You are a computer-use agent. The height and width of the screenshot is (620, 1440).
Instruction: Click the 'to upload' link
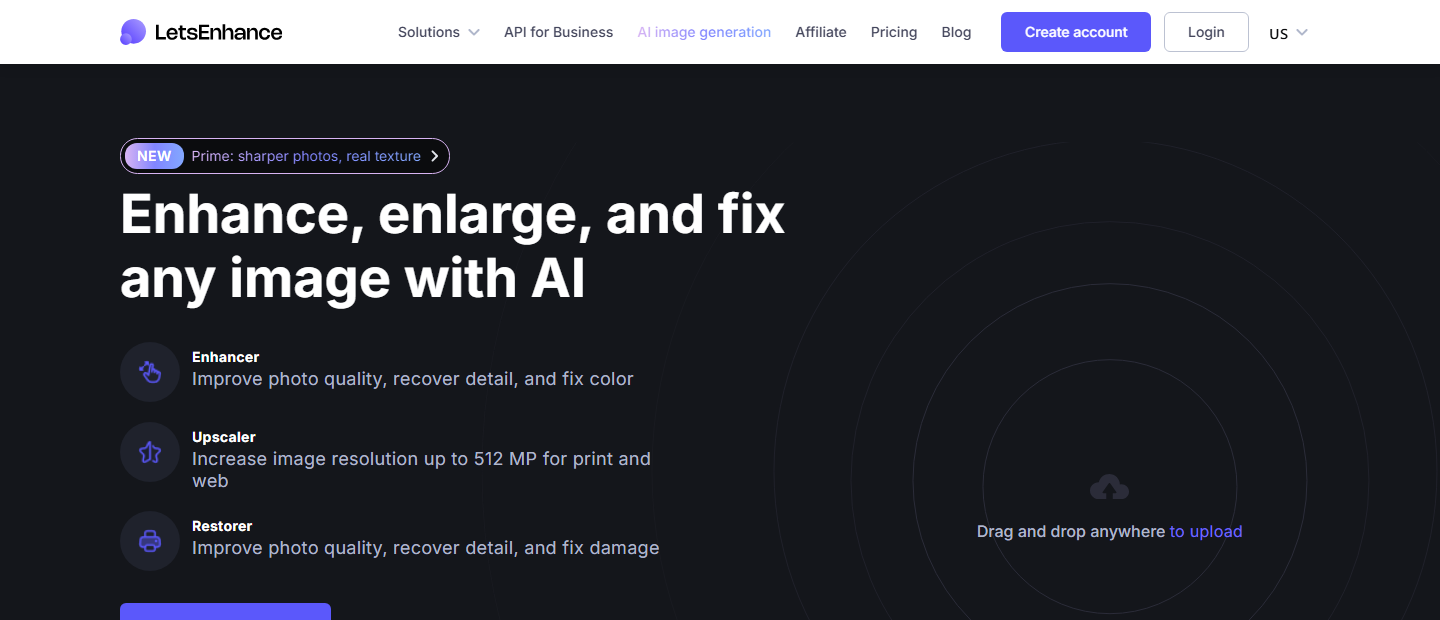point(1206,532)
